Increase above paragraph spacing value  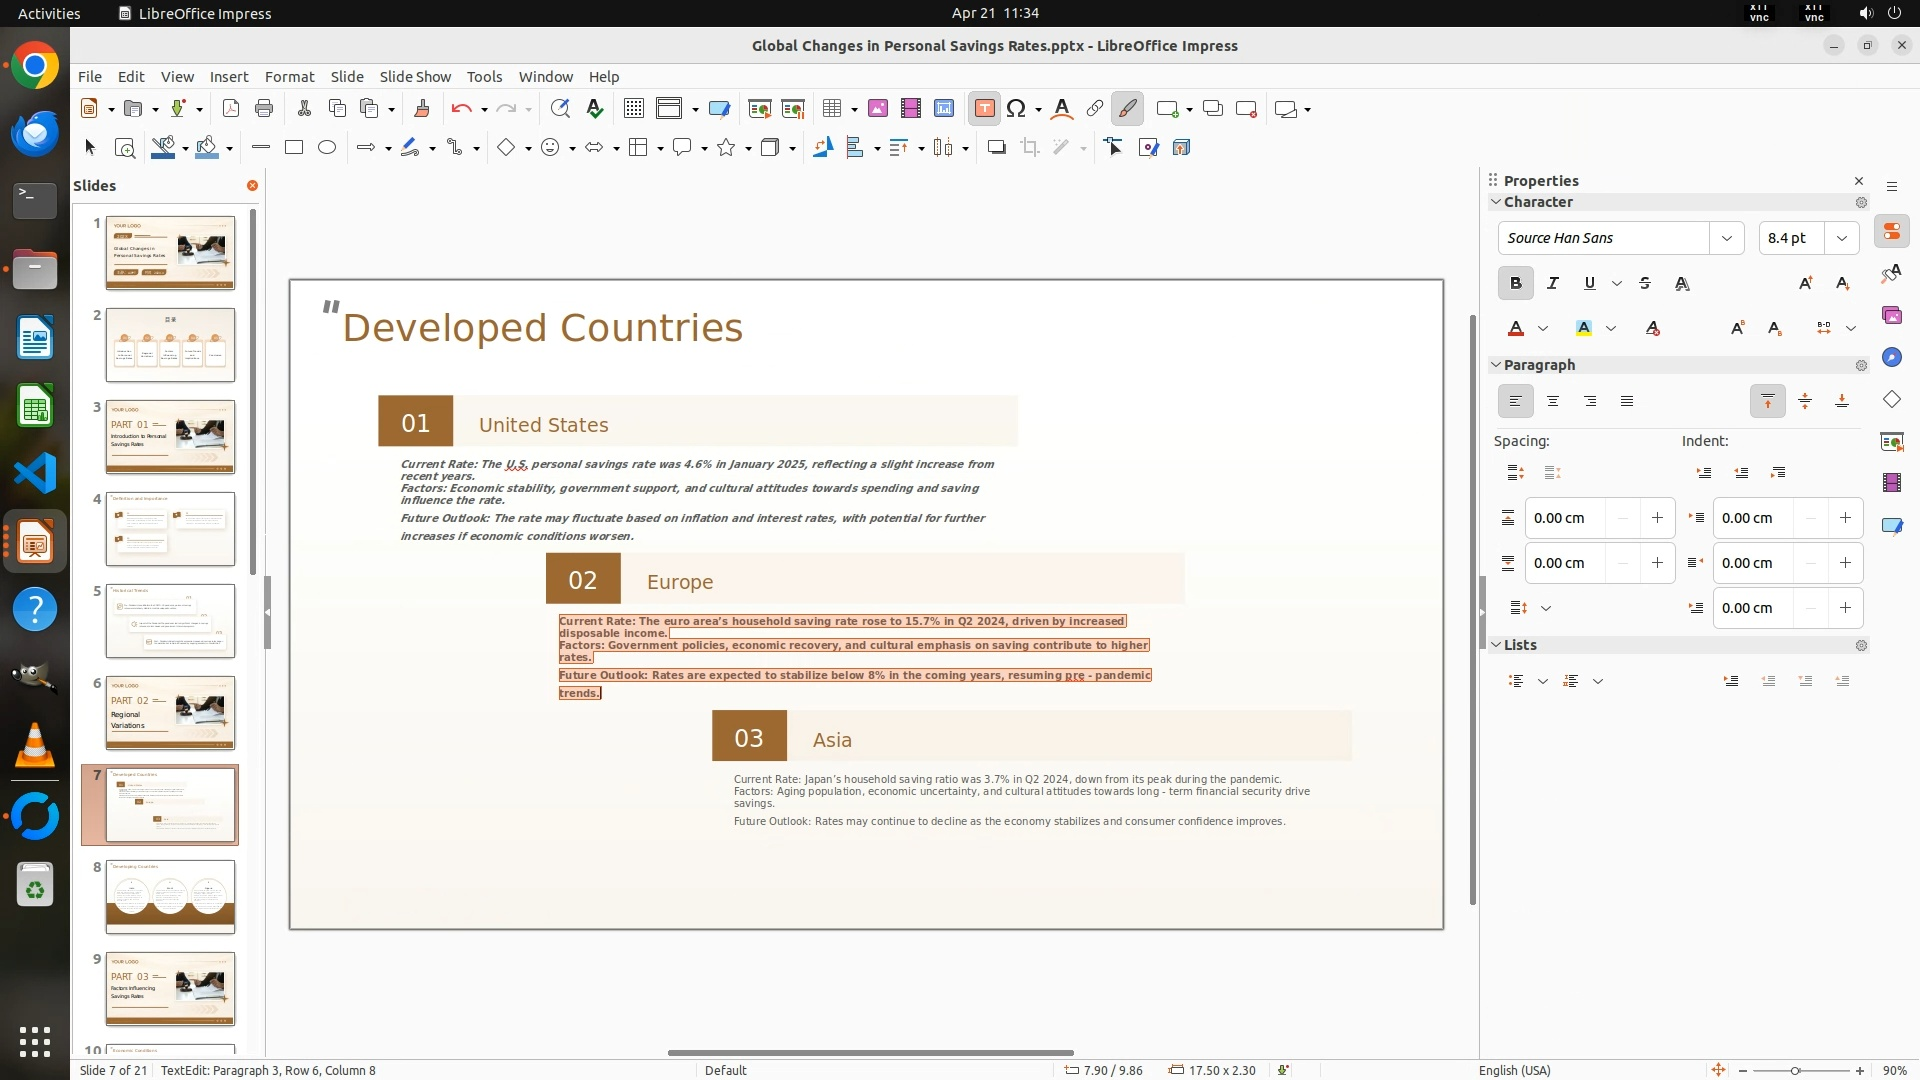pyautogui.click(x=1657, y=518)
